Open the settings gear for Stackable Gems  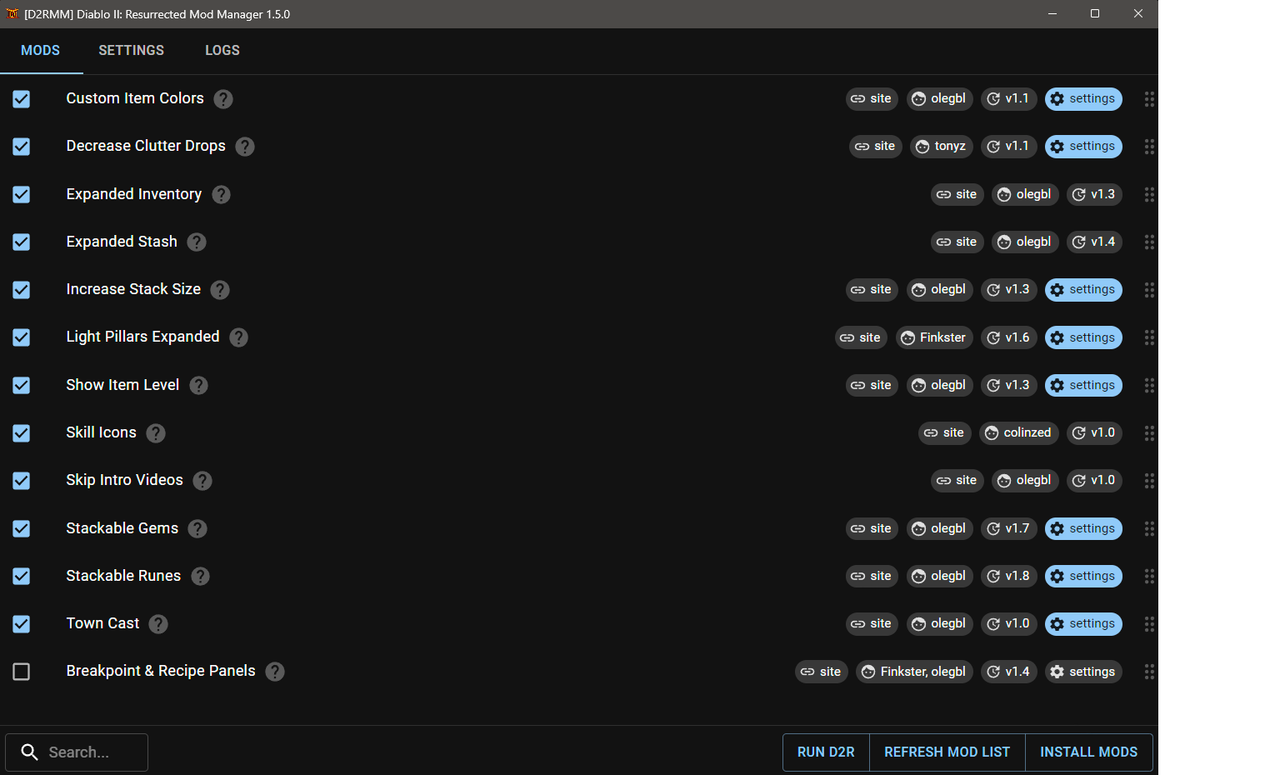click(1083, 528)
